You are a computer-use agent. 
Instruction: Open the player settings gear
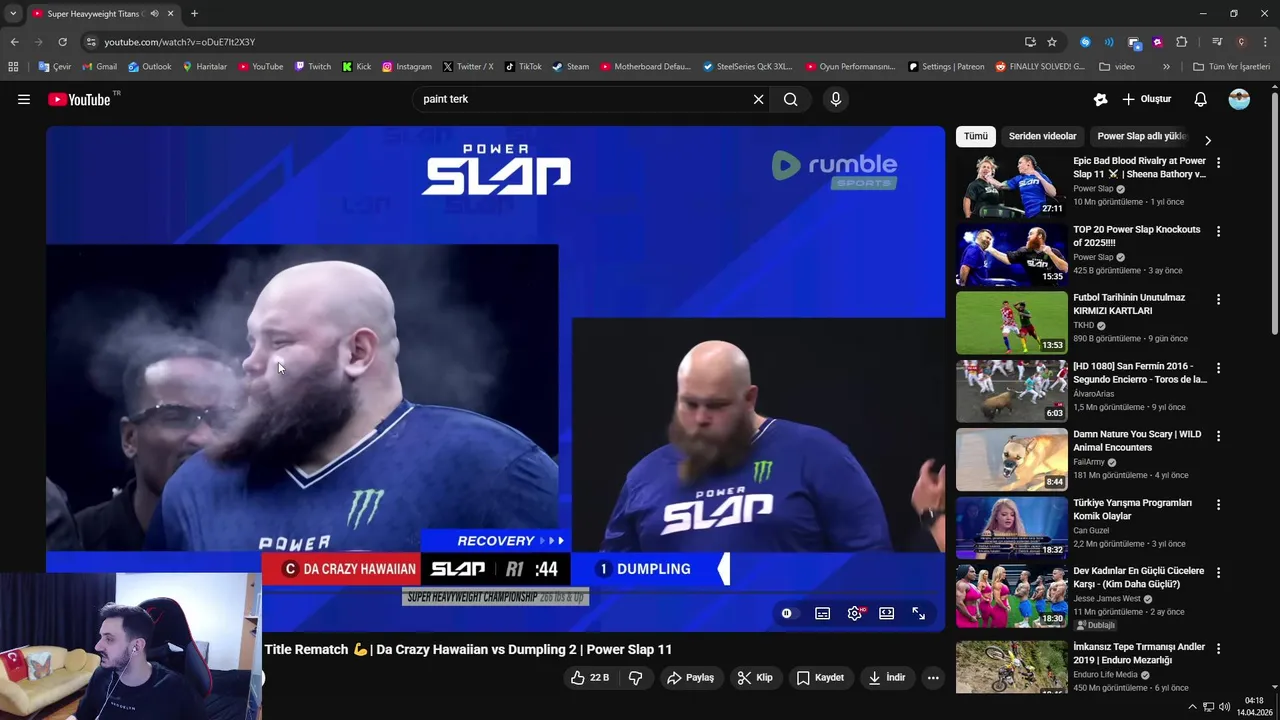click(x=855, y=613)
